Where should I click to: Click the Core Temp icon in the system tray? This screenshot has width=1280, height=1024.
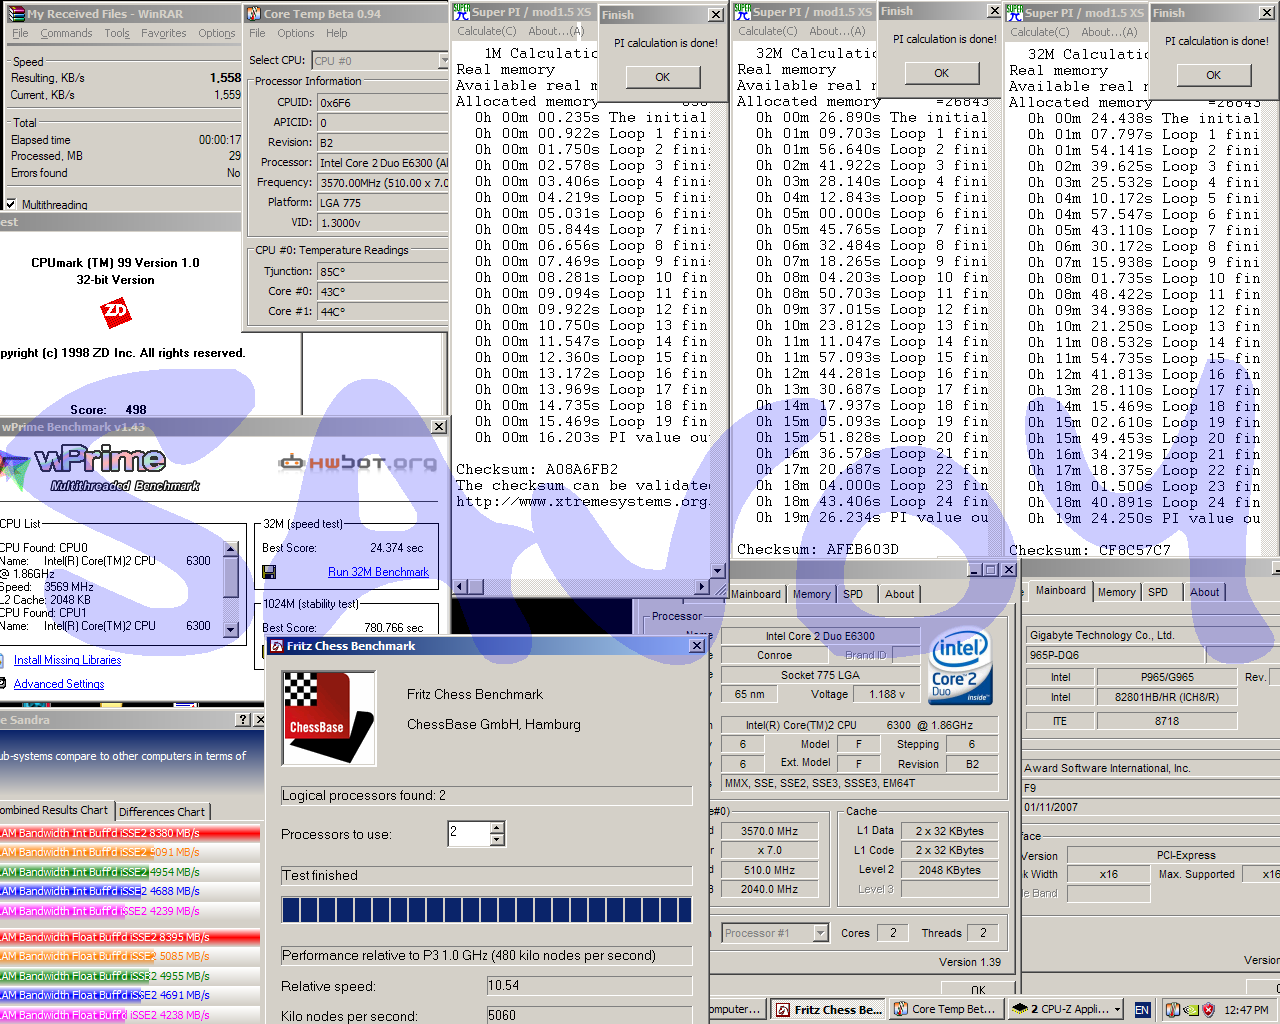(1174, 1010)
